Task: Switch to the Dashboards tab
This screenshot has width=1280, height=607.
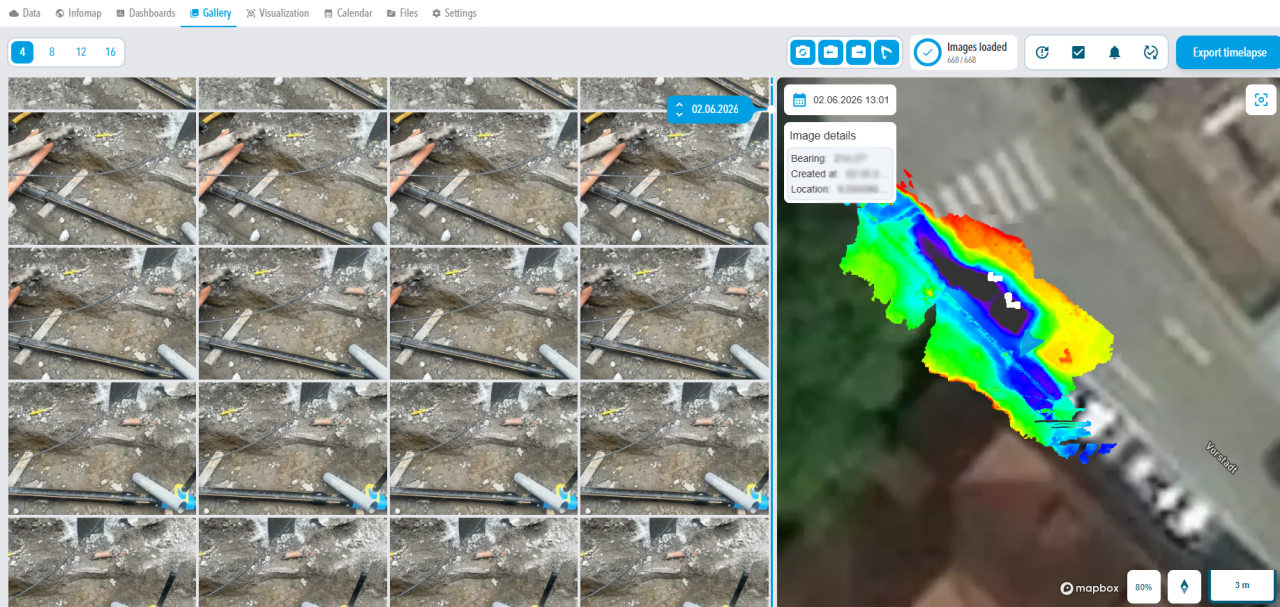Action: pyautogui.click(x=145, y=13)
